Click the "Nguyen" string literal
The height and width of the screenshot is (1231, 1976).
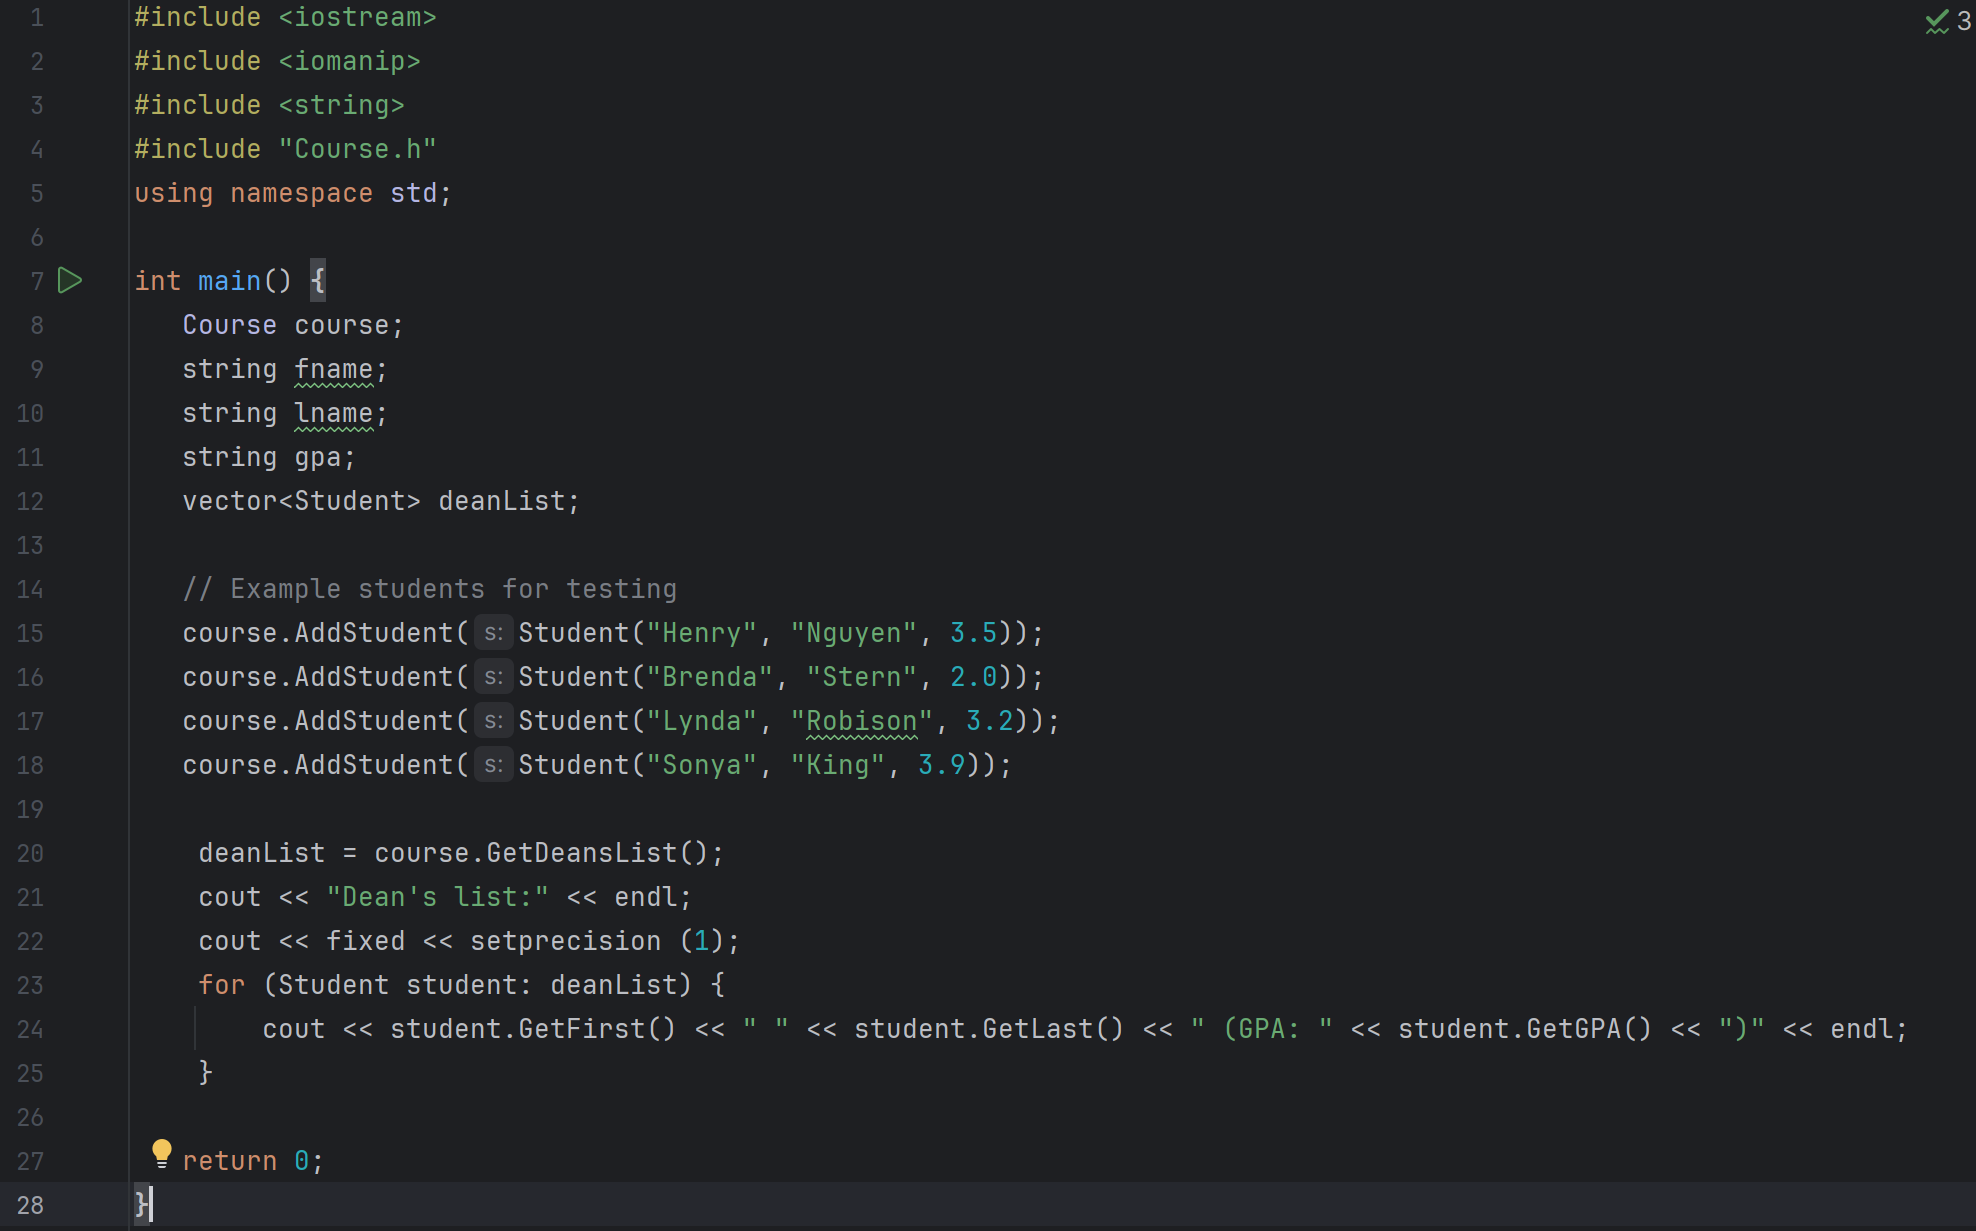854,633
